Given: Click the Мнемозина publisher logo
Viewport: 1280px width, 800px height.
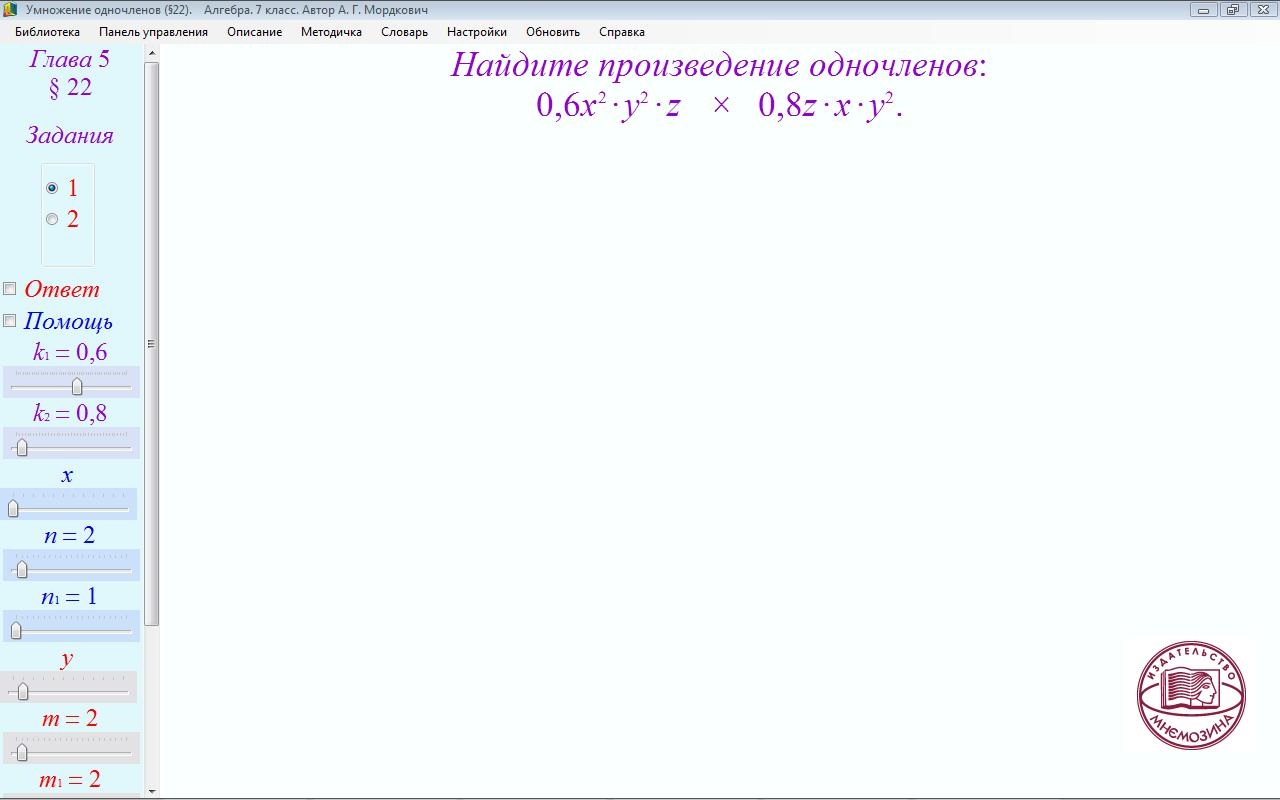Looking at the screenshot, I should pyautogui.click(x=1190, y=696).
